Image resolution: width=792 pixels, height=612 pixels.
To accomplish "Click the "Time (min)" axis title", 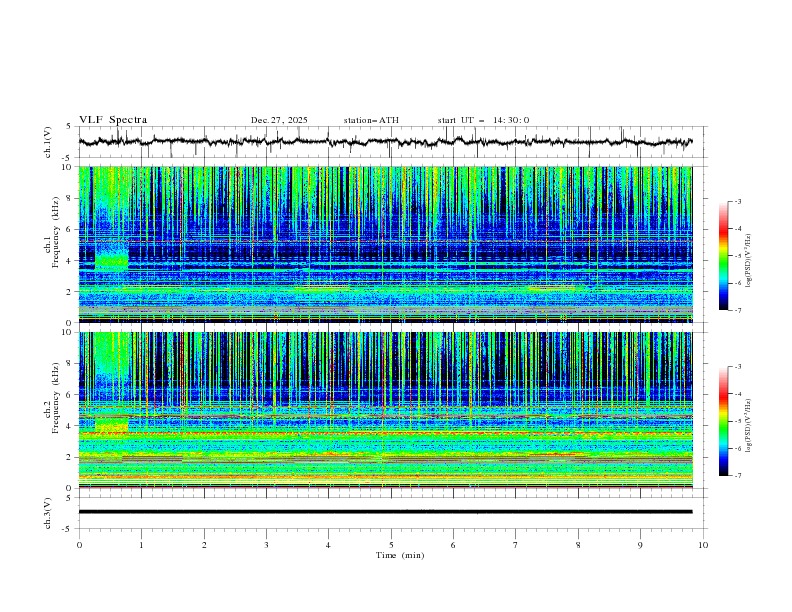I will pyautogui.click(x=400, y=555).
